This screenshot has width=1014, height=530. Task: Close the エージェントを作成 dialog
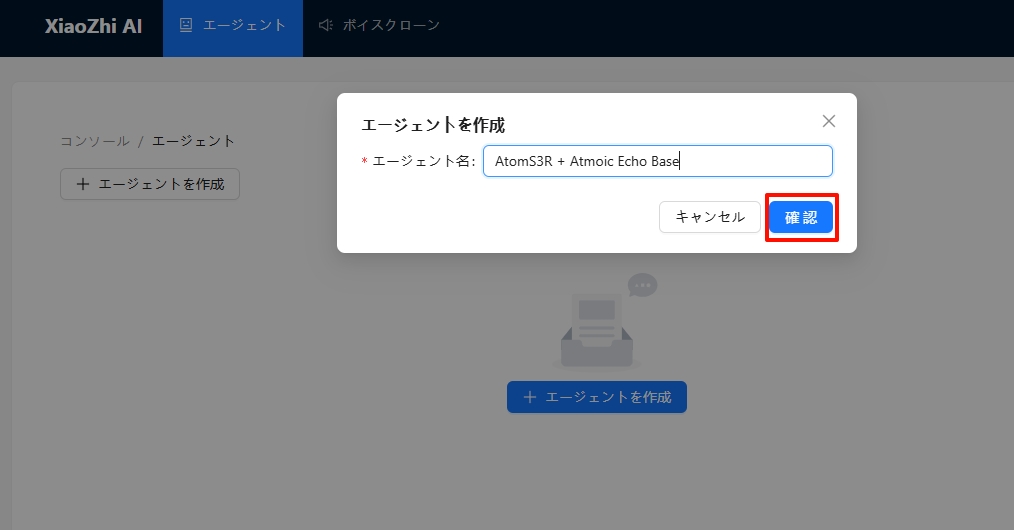click(828, 121)
